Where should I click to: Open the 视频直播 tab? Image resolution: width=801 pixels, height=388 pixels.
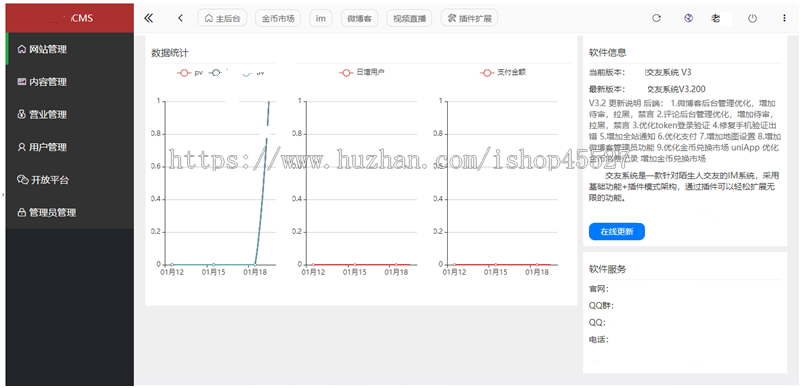409,18
